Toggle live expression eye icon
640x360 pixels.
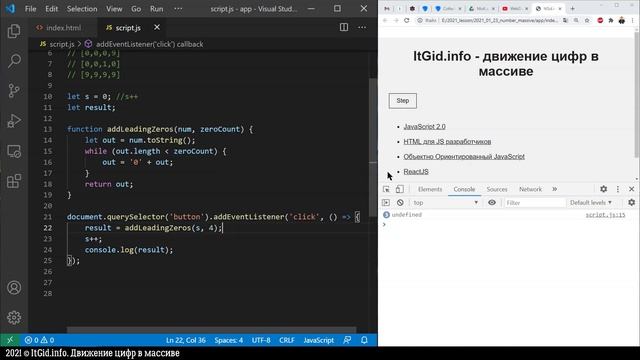[x=492, y=202]
